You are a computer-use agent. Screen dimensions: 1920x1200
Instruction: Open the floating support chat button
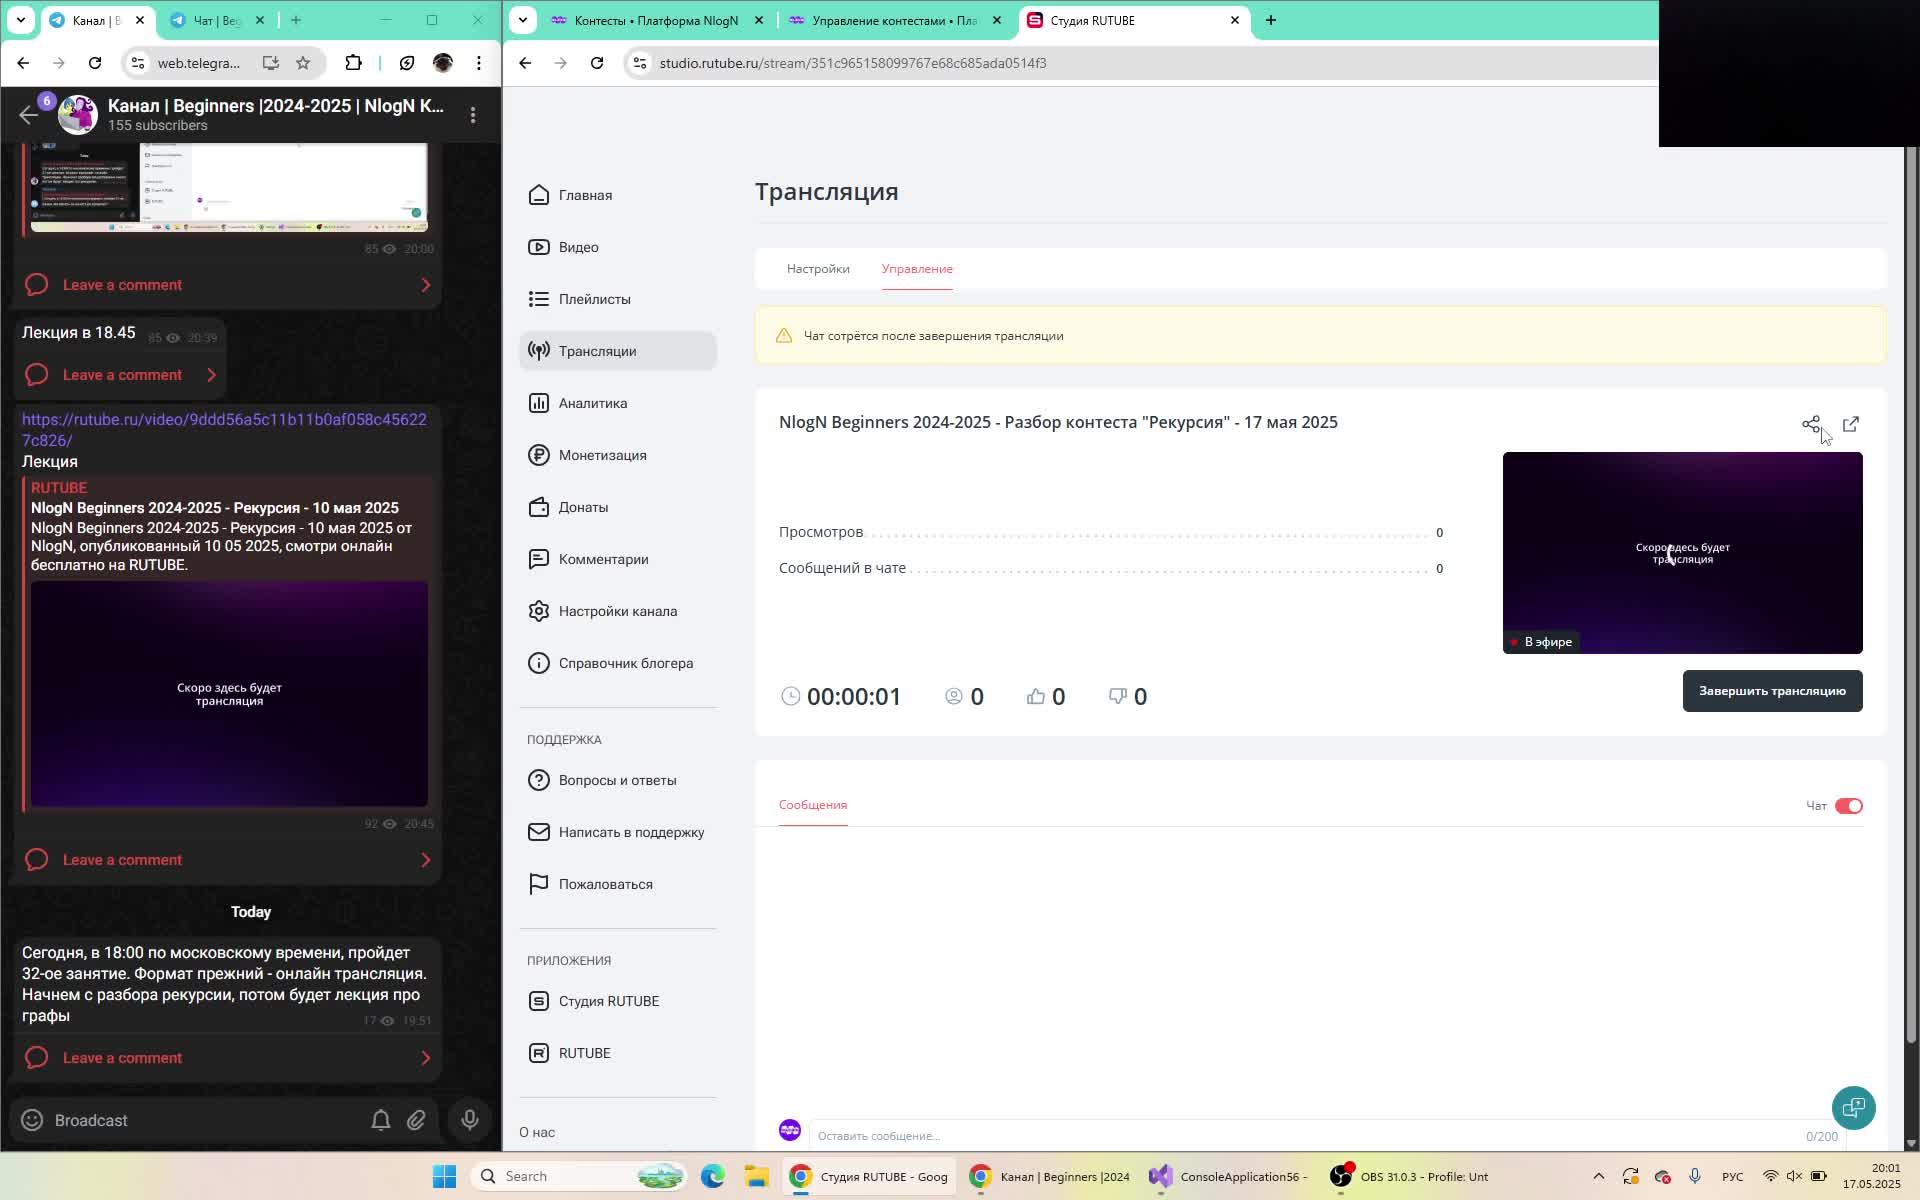1854,1108
